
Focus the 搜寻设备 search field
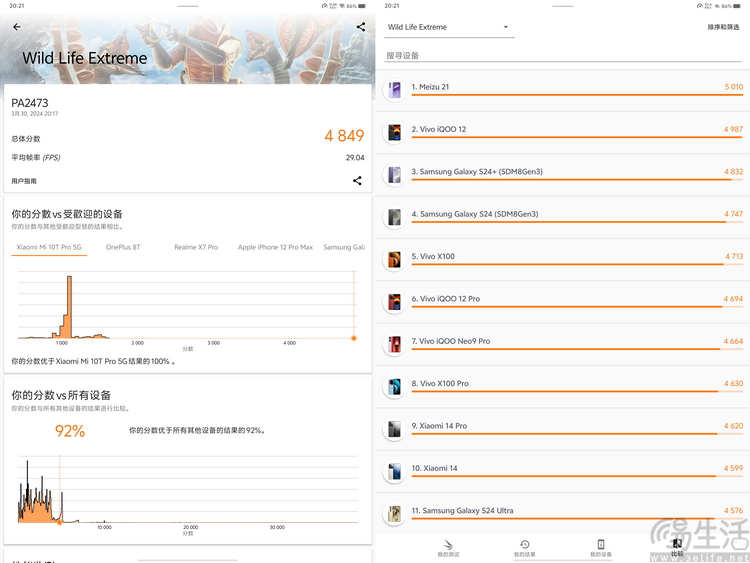[563, 55]
